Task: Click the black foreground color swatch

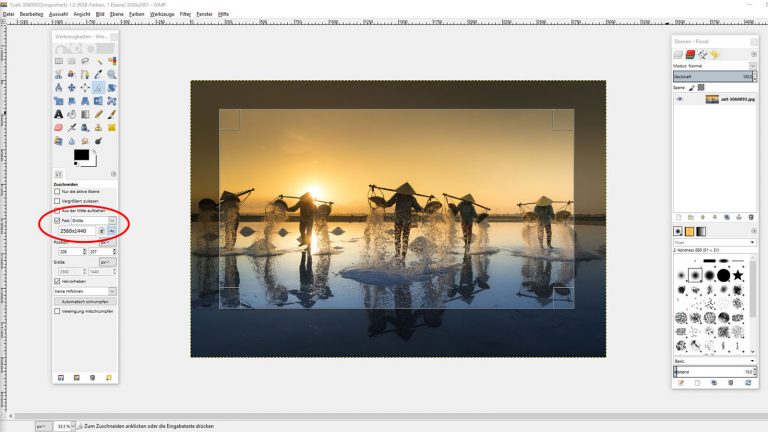Action: tap(81, 154)
